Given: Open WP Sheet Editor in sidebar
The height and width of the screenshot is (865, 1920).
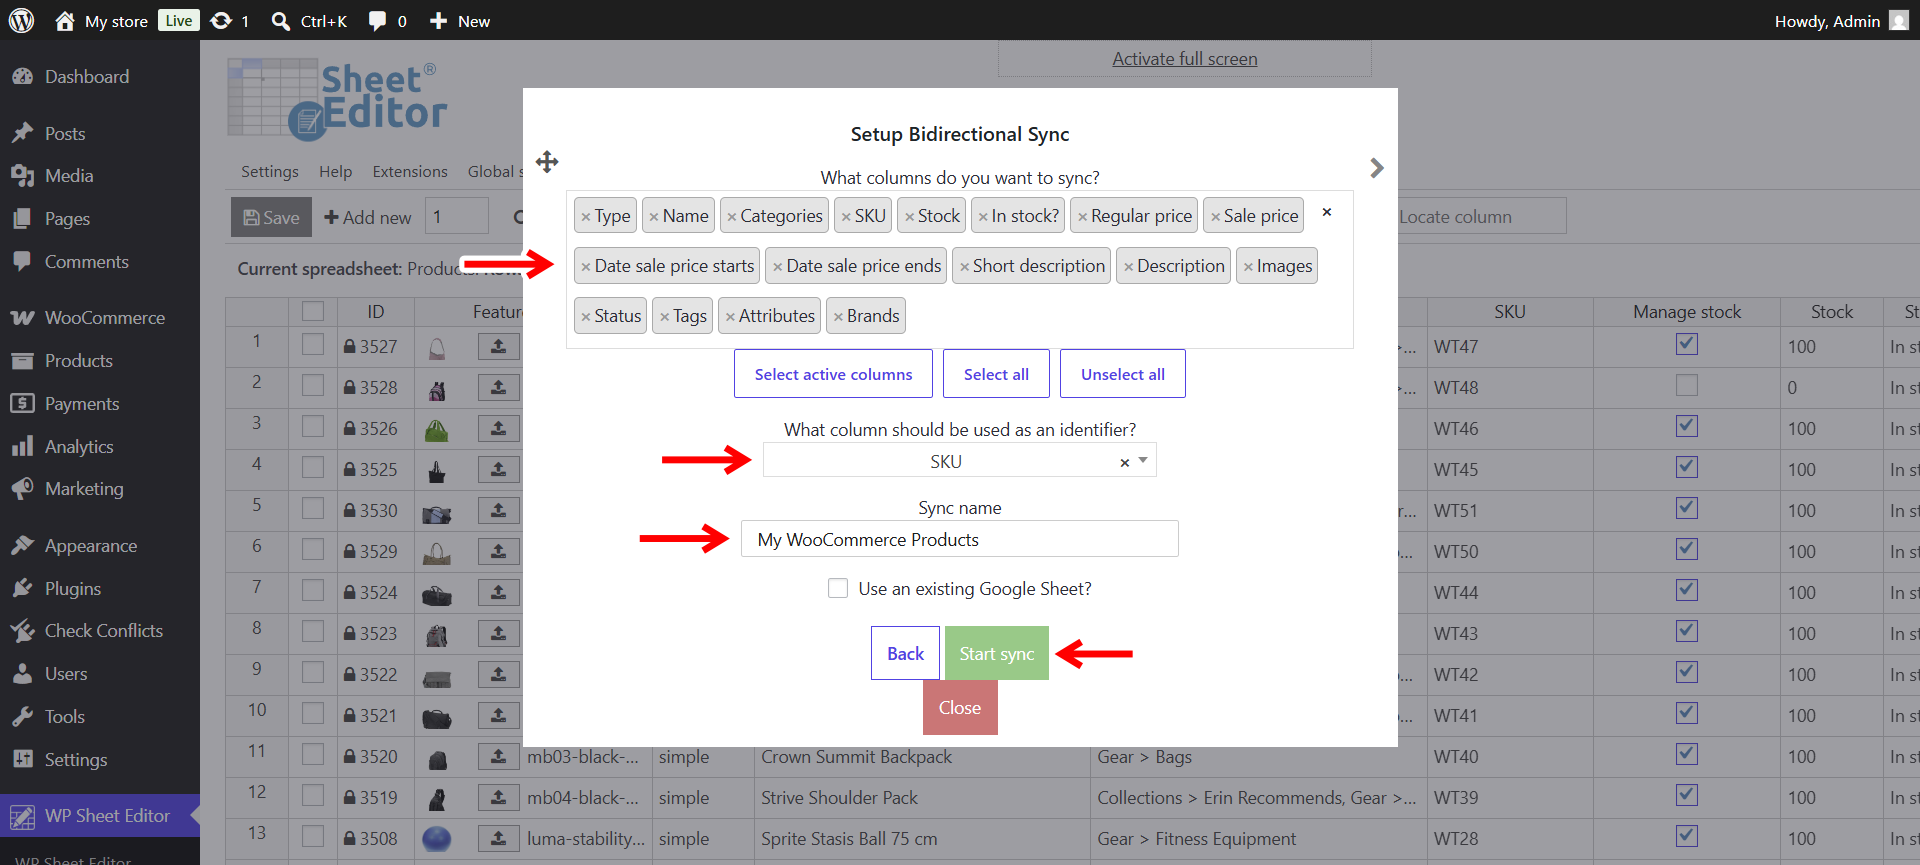Looking at the screenshot, I should [x=100, y=816].
